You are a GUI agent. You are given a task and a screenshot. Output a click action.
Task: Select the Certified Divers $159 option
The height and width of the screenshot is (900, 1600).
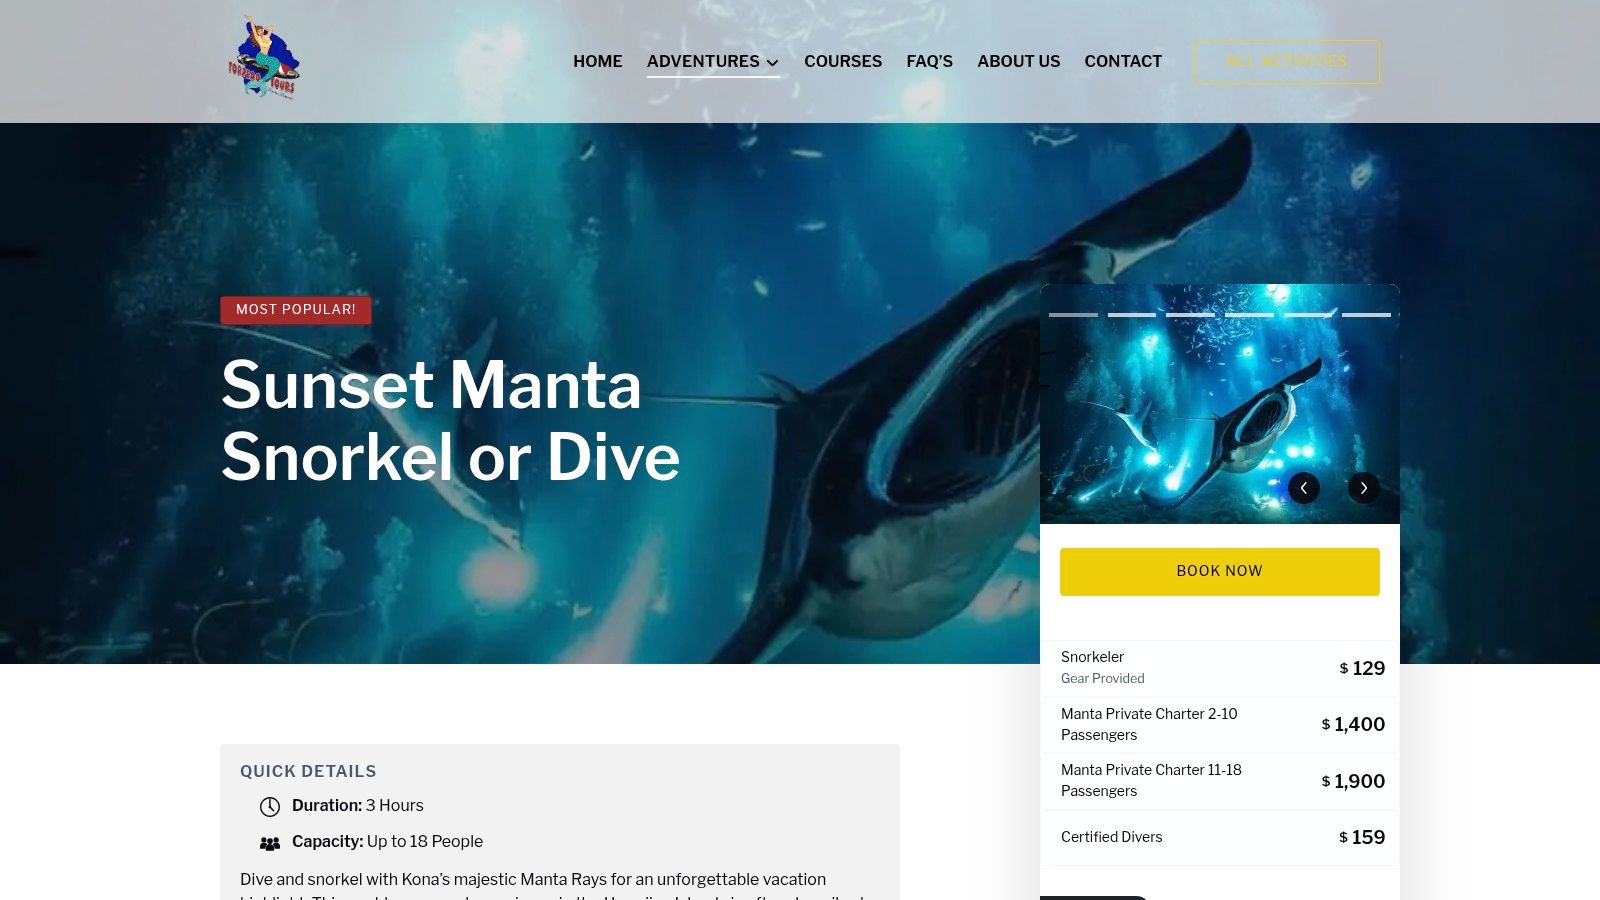[1220, 837]
